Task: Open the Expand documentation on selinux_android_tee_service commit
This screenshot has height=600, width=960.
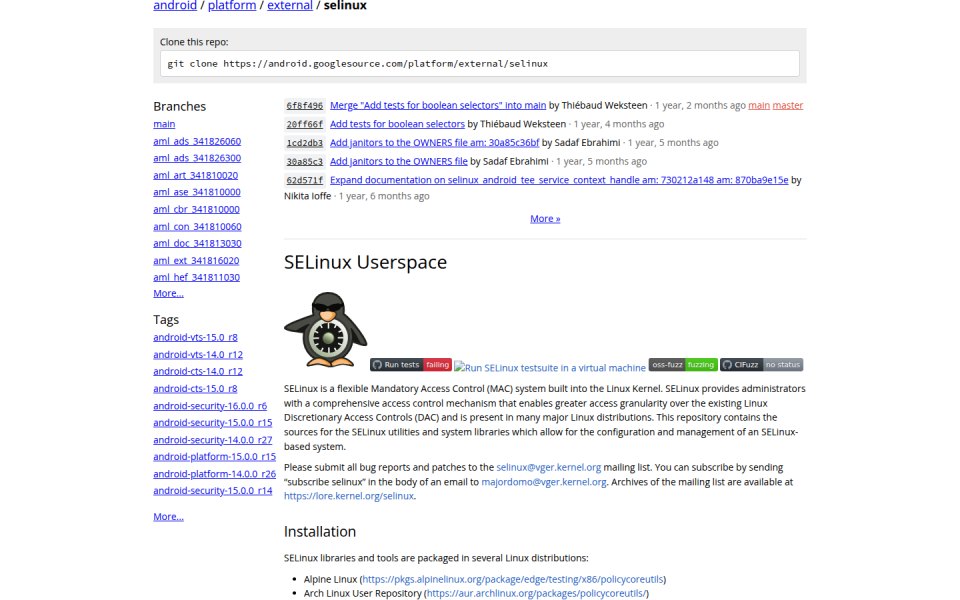Action: pyautogui.click(x=559, y=180)
